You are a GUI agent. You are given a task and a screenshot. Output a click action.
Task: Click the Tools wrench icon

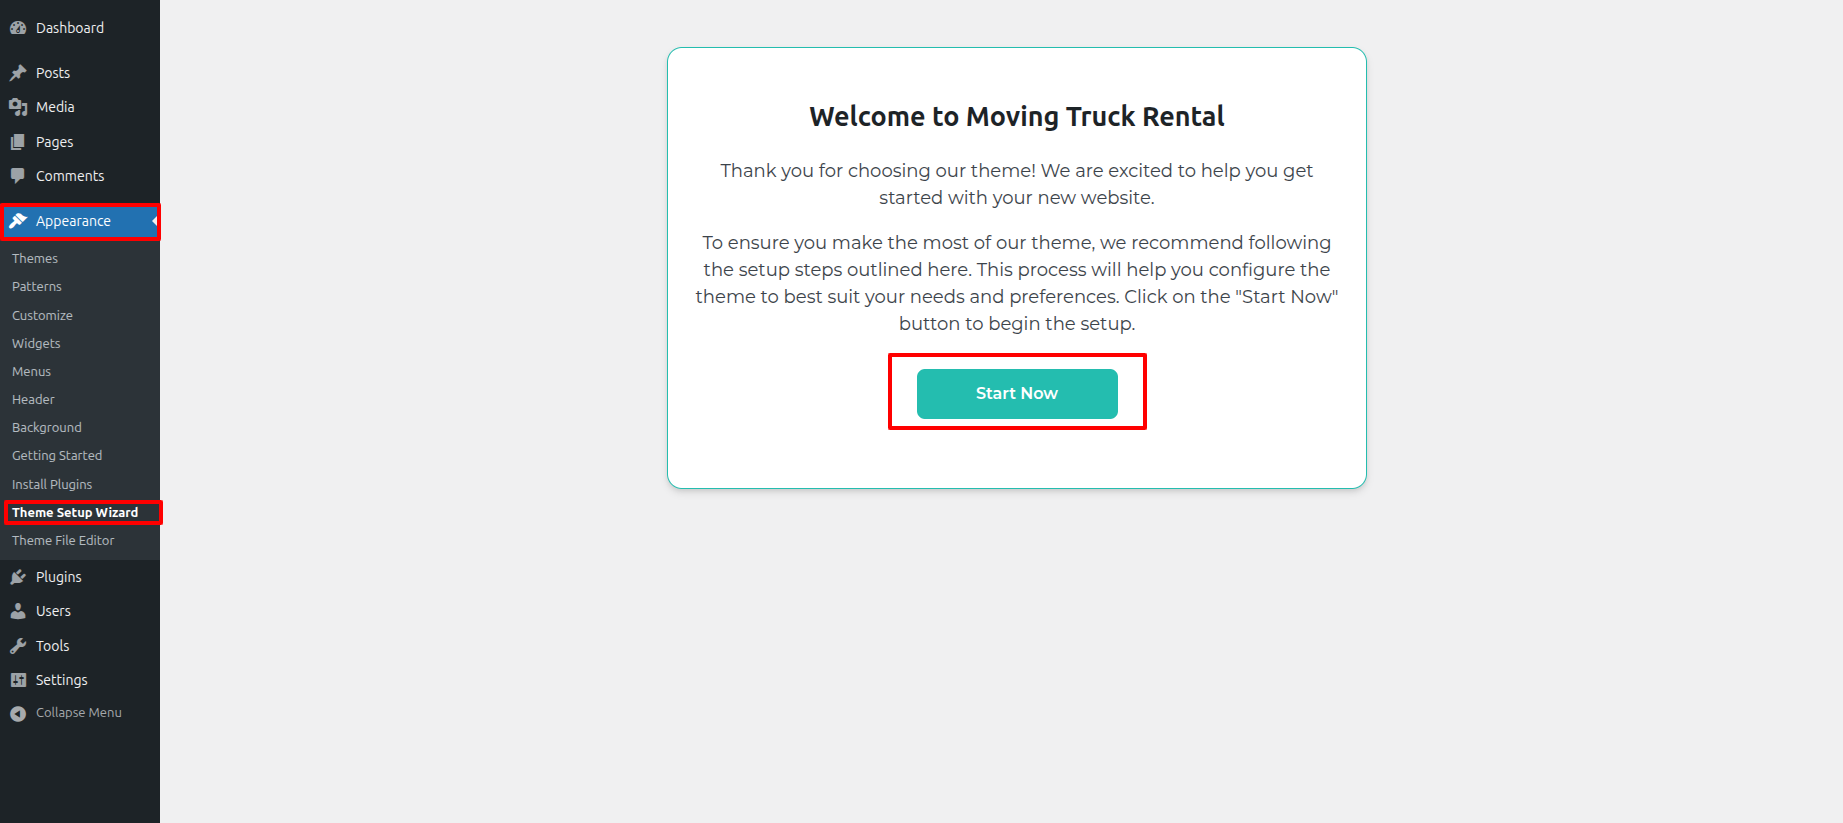click(x=18, y=646)
